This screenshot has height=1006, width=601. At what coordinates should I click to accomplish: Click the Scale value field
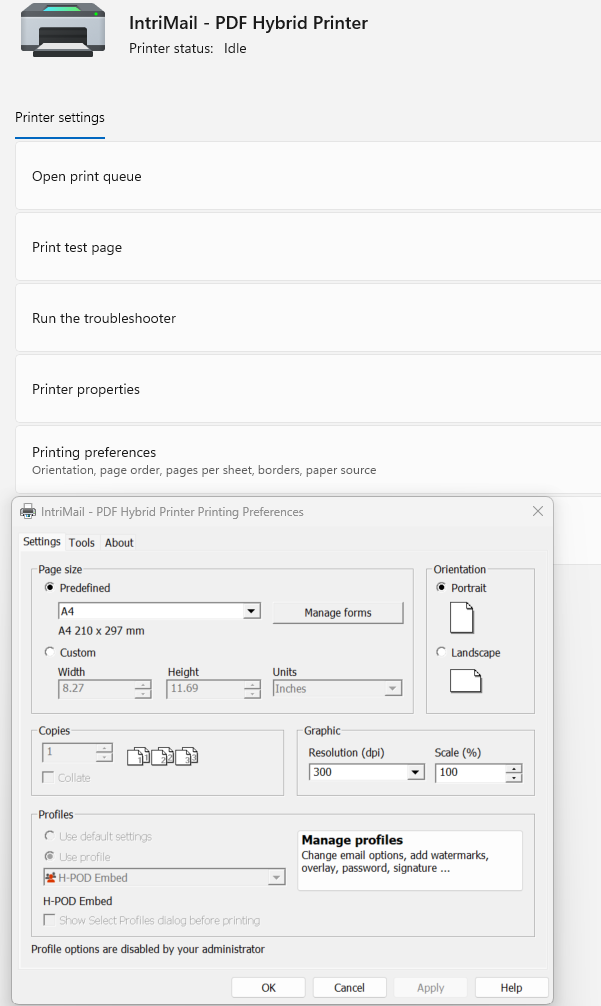pyautogui.click(x=471, y=772)
